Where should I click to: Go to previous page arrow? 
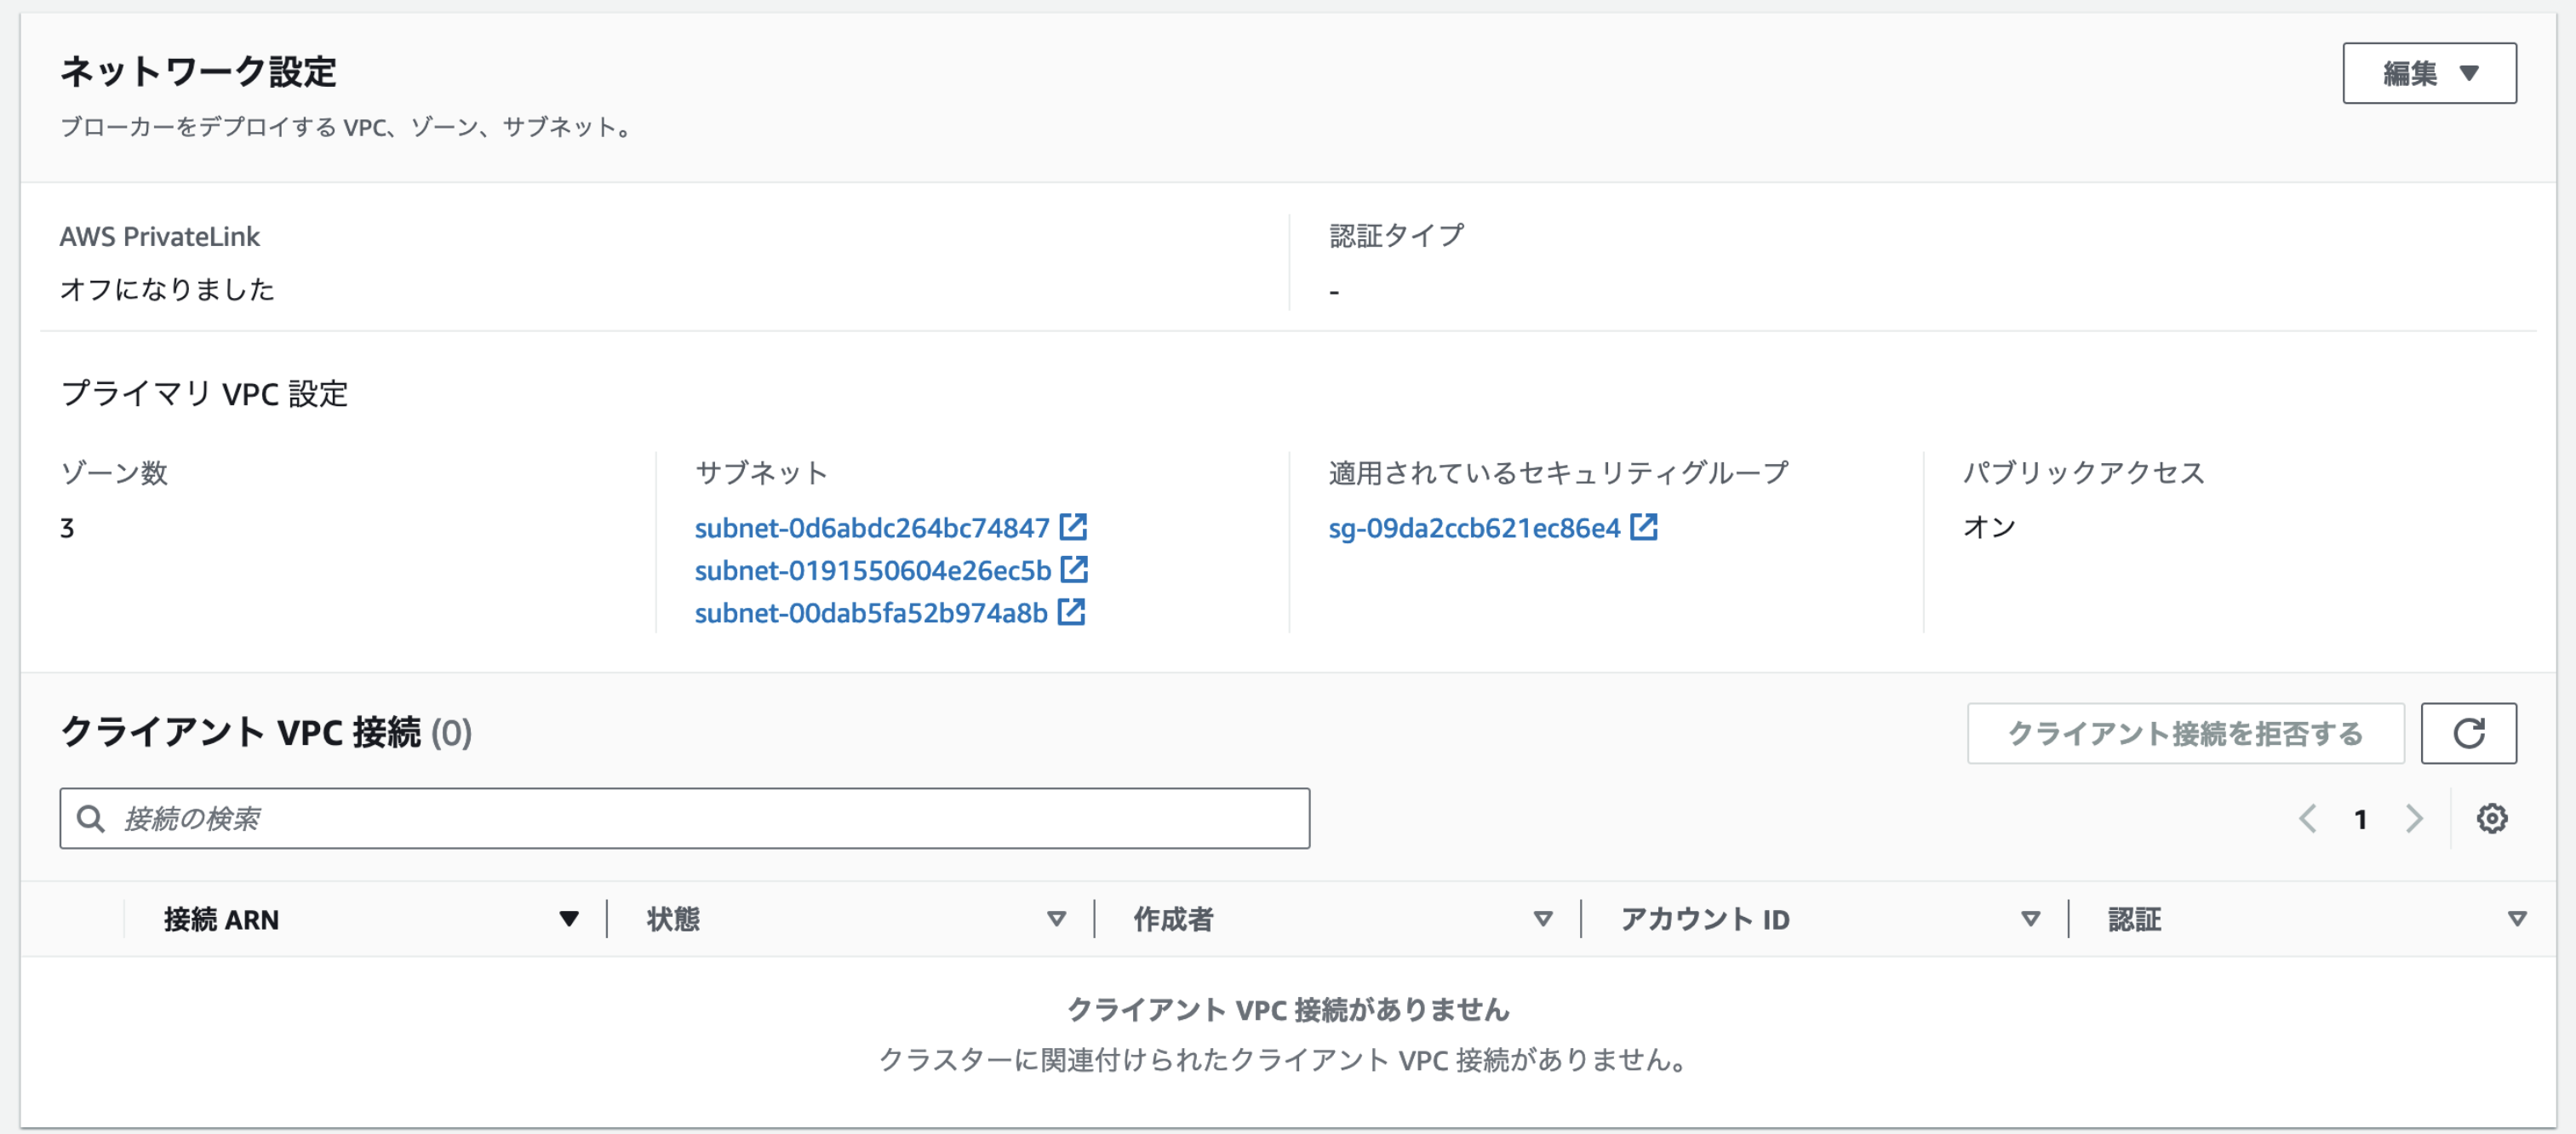pyautogui.click(x=2307, y=819)
